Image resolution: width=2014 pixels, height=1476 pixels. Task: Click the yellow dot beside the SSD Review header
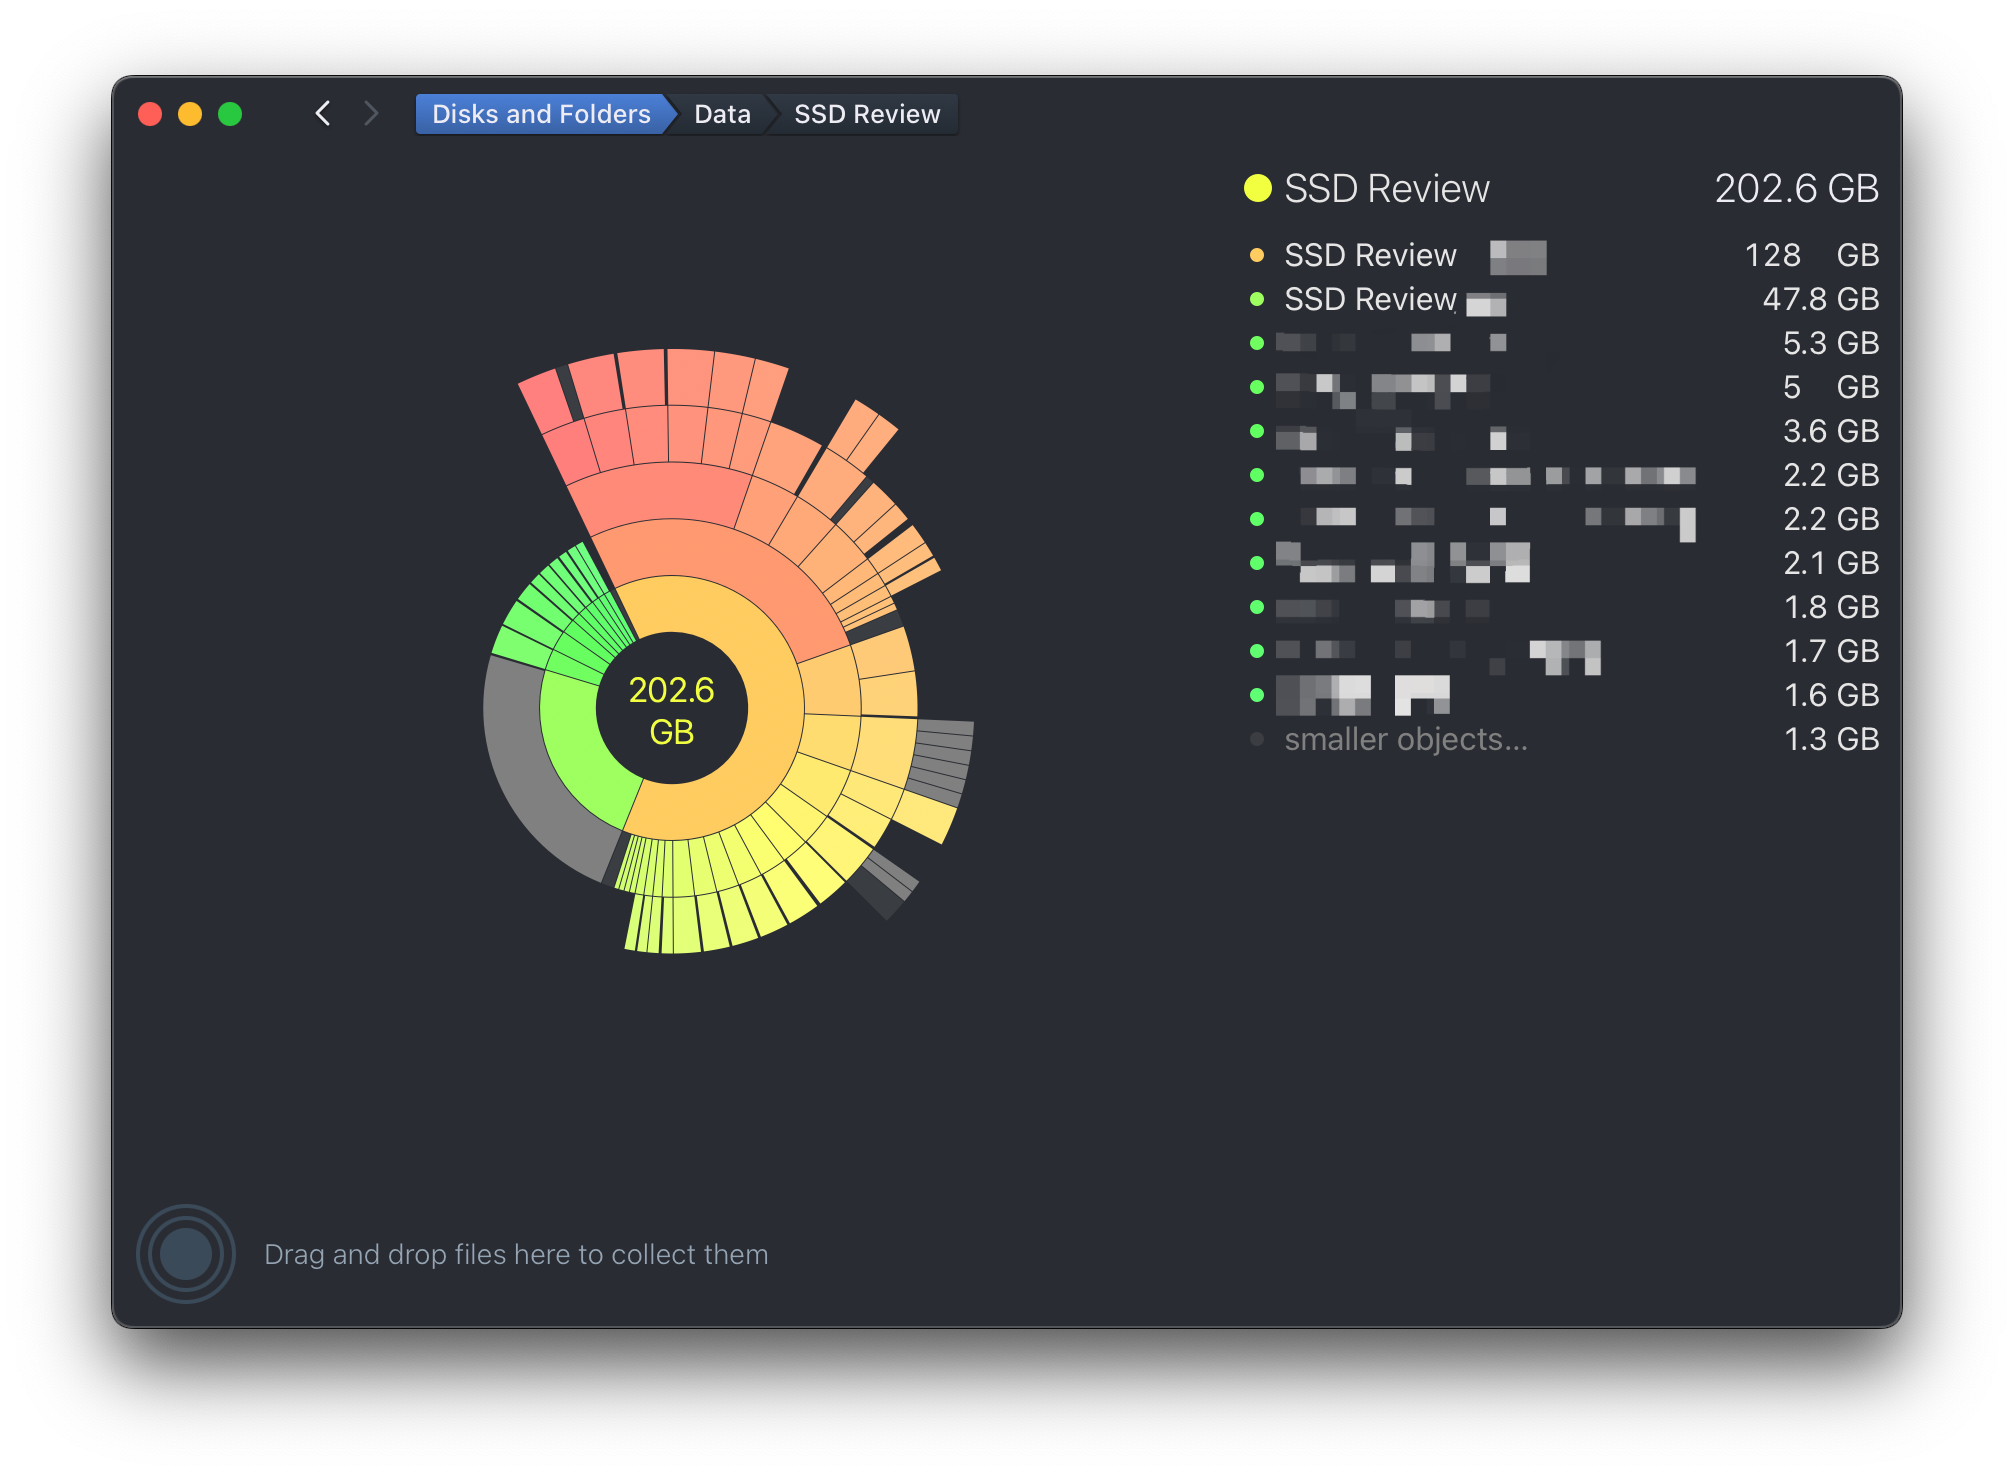(1257, 188)
